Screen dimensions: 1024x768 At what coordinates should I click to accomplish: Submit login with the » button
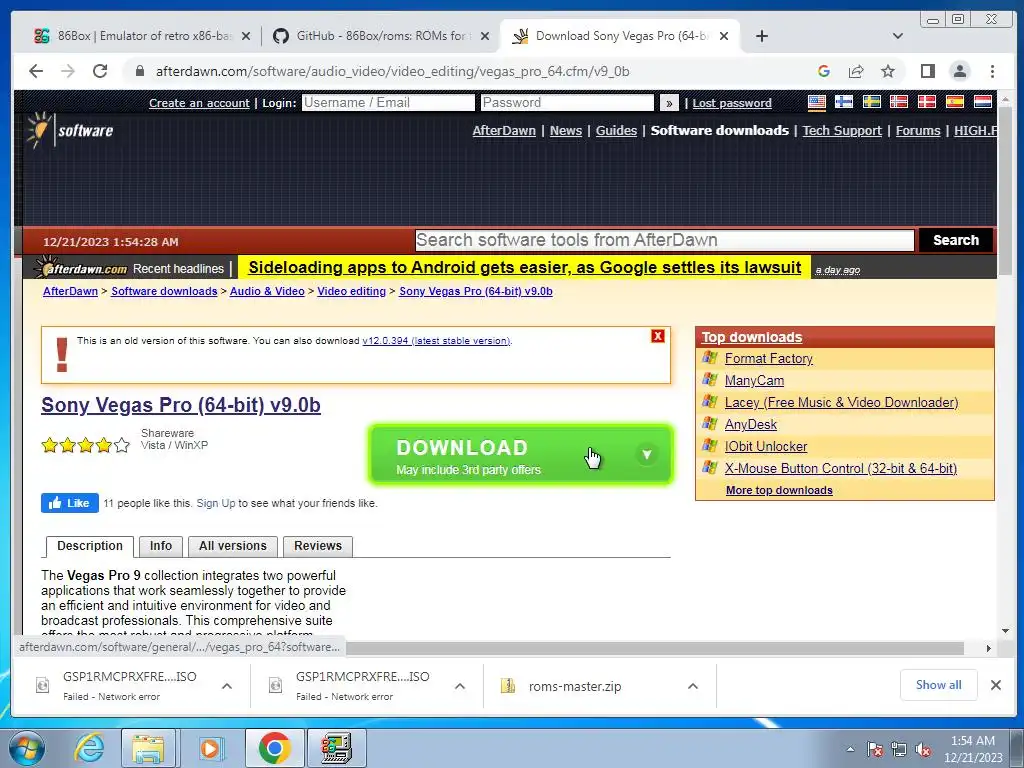pyautogui.click(x=669, y=103)
